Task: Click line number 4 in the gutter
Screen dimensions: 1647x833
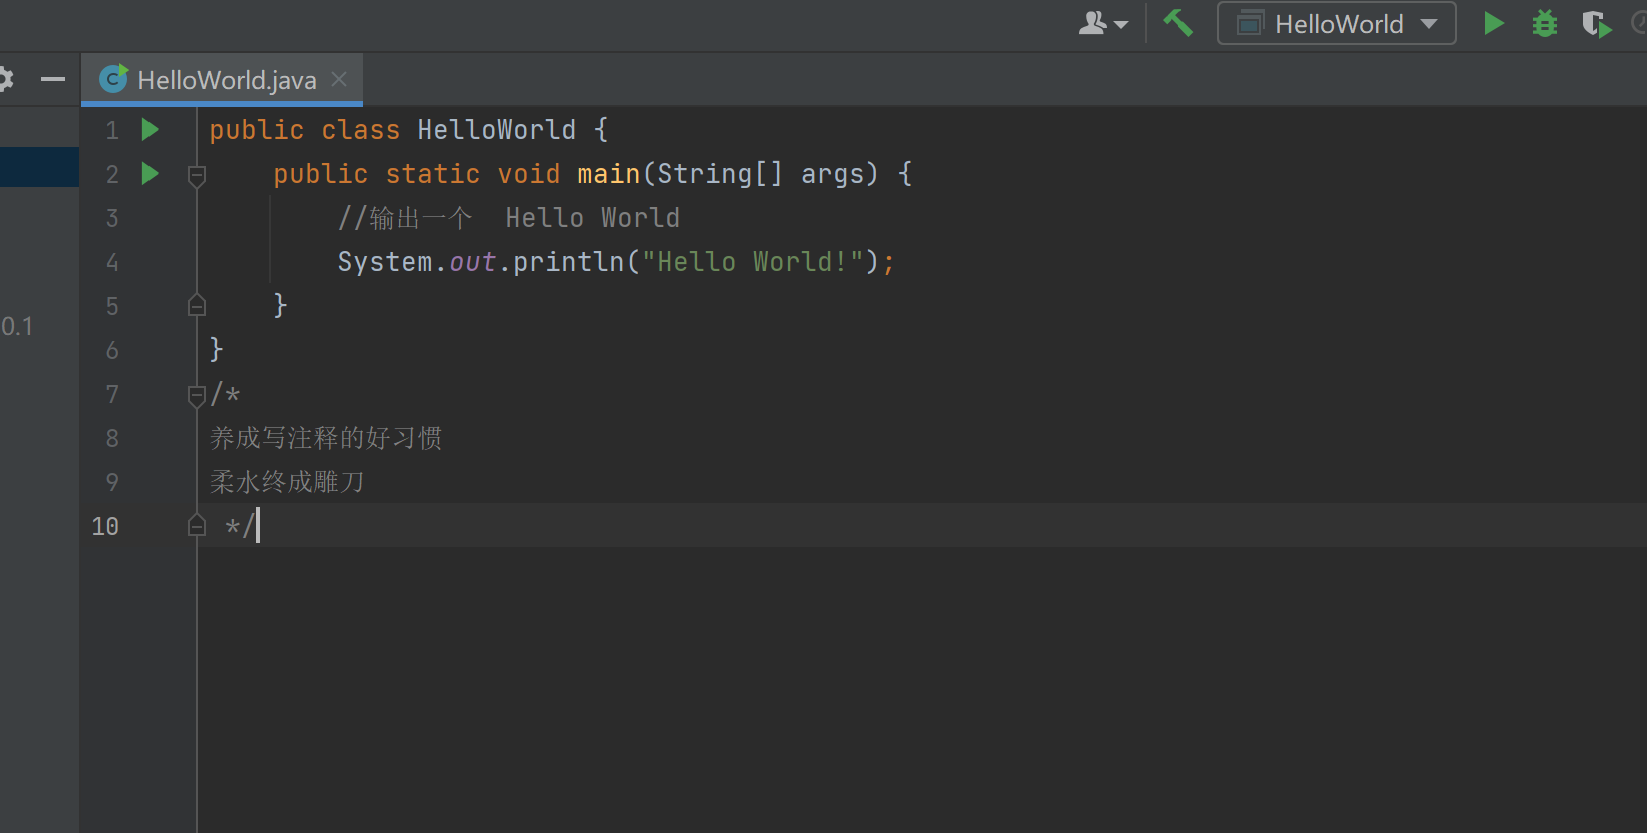Action: pyautogui.click(x=112, y=262)
